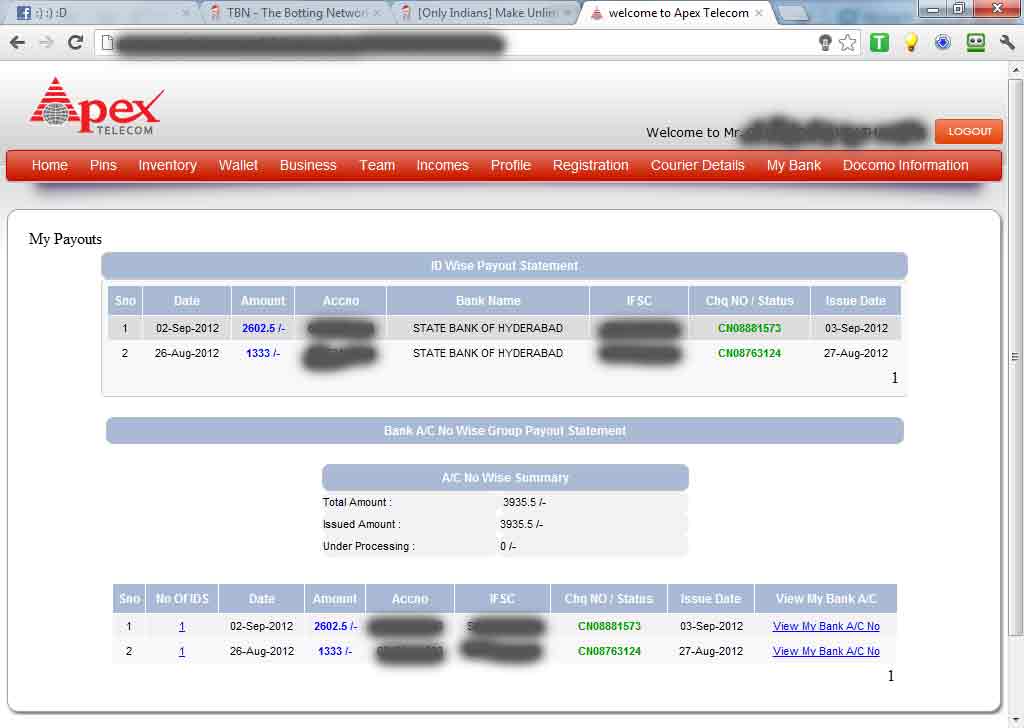Open Chrome wrench settings menu

(1007, 43)
